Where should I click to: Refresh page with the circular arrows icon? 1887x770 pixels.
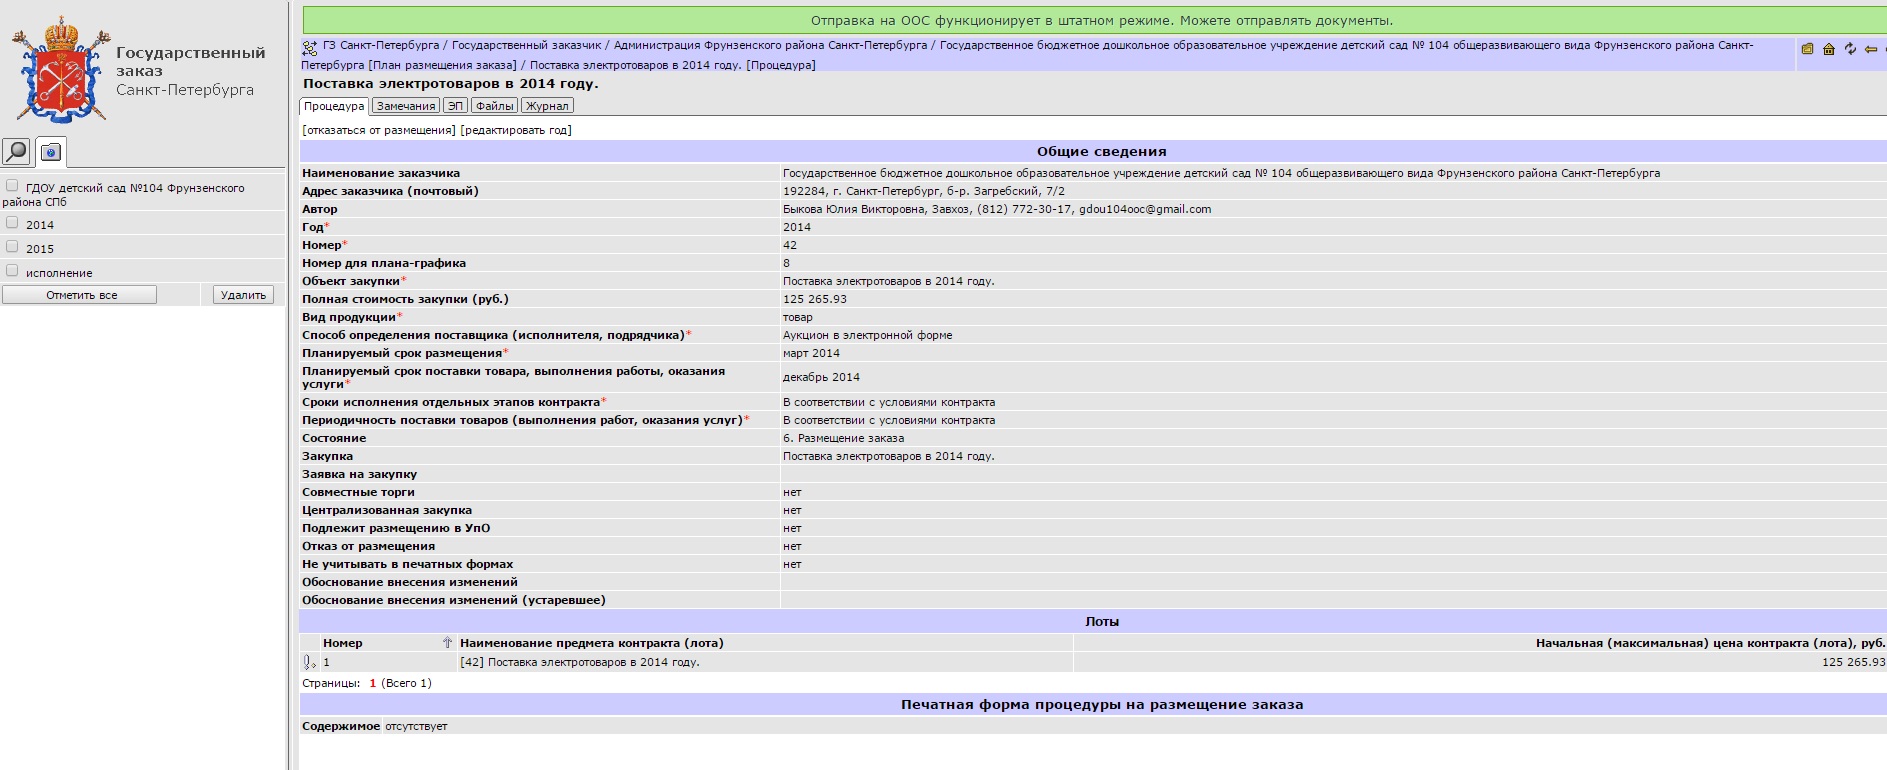(1850, 49)
